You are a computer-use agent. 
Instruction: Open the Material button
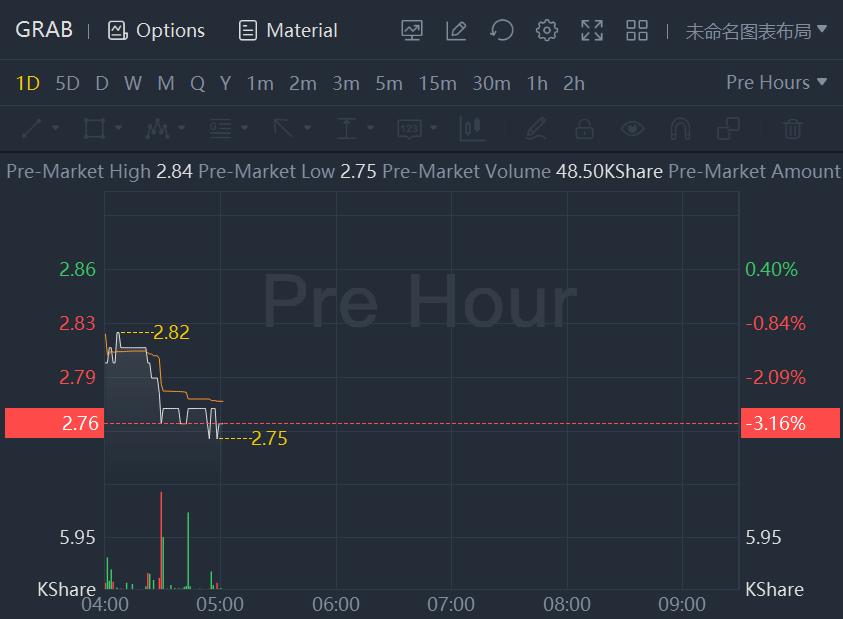288,31
